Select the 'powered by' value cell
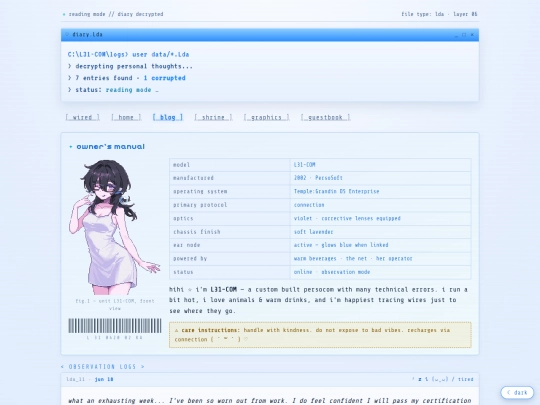 tap(381, 259)
